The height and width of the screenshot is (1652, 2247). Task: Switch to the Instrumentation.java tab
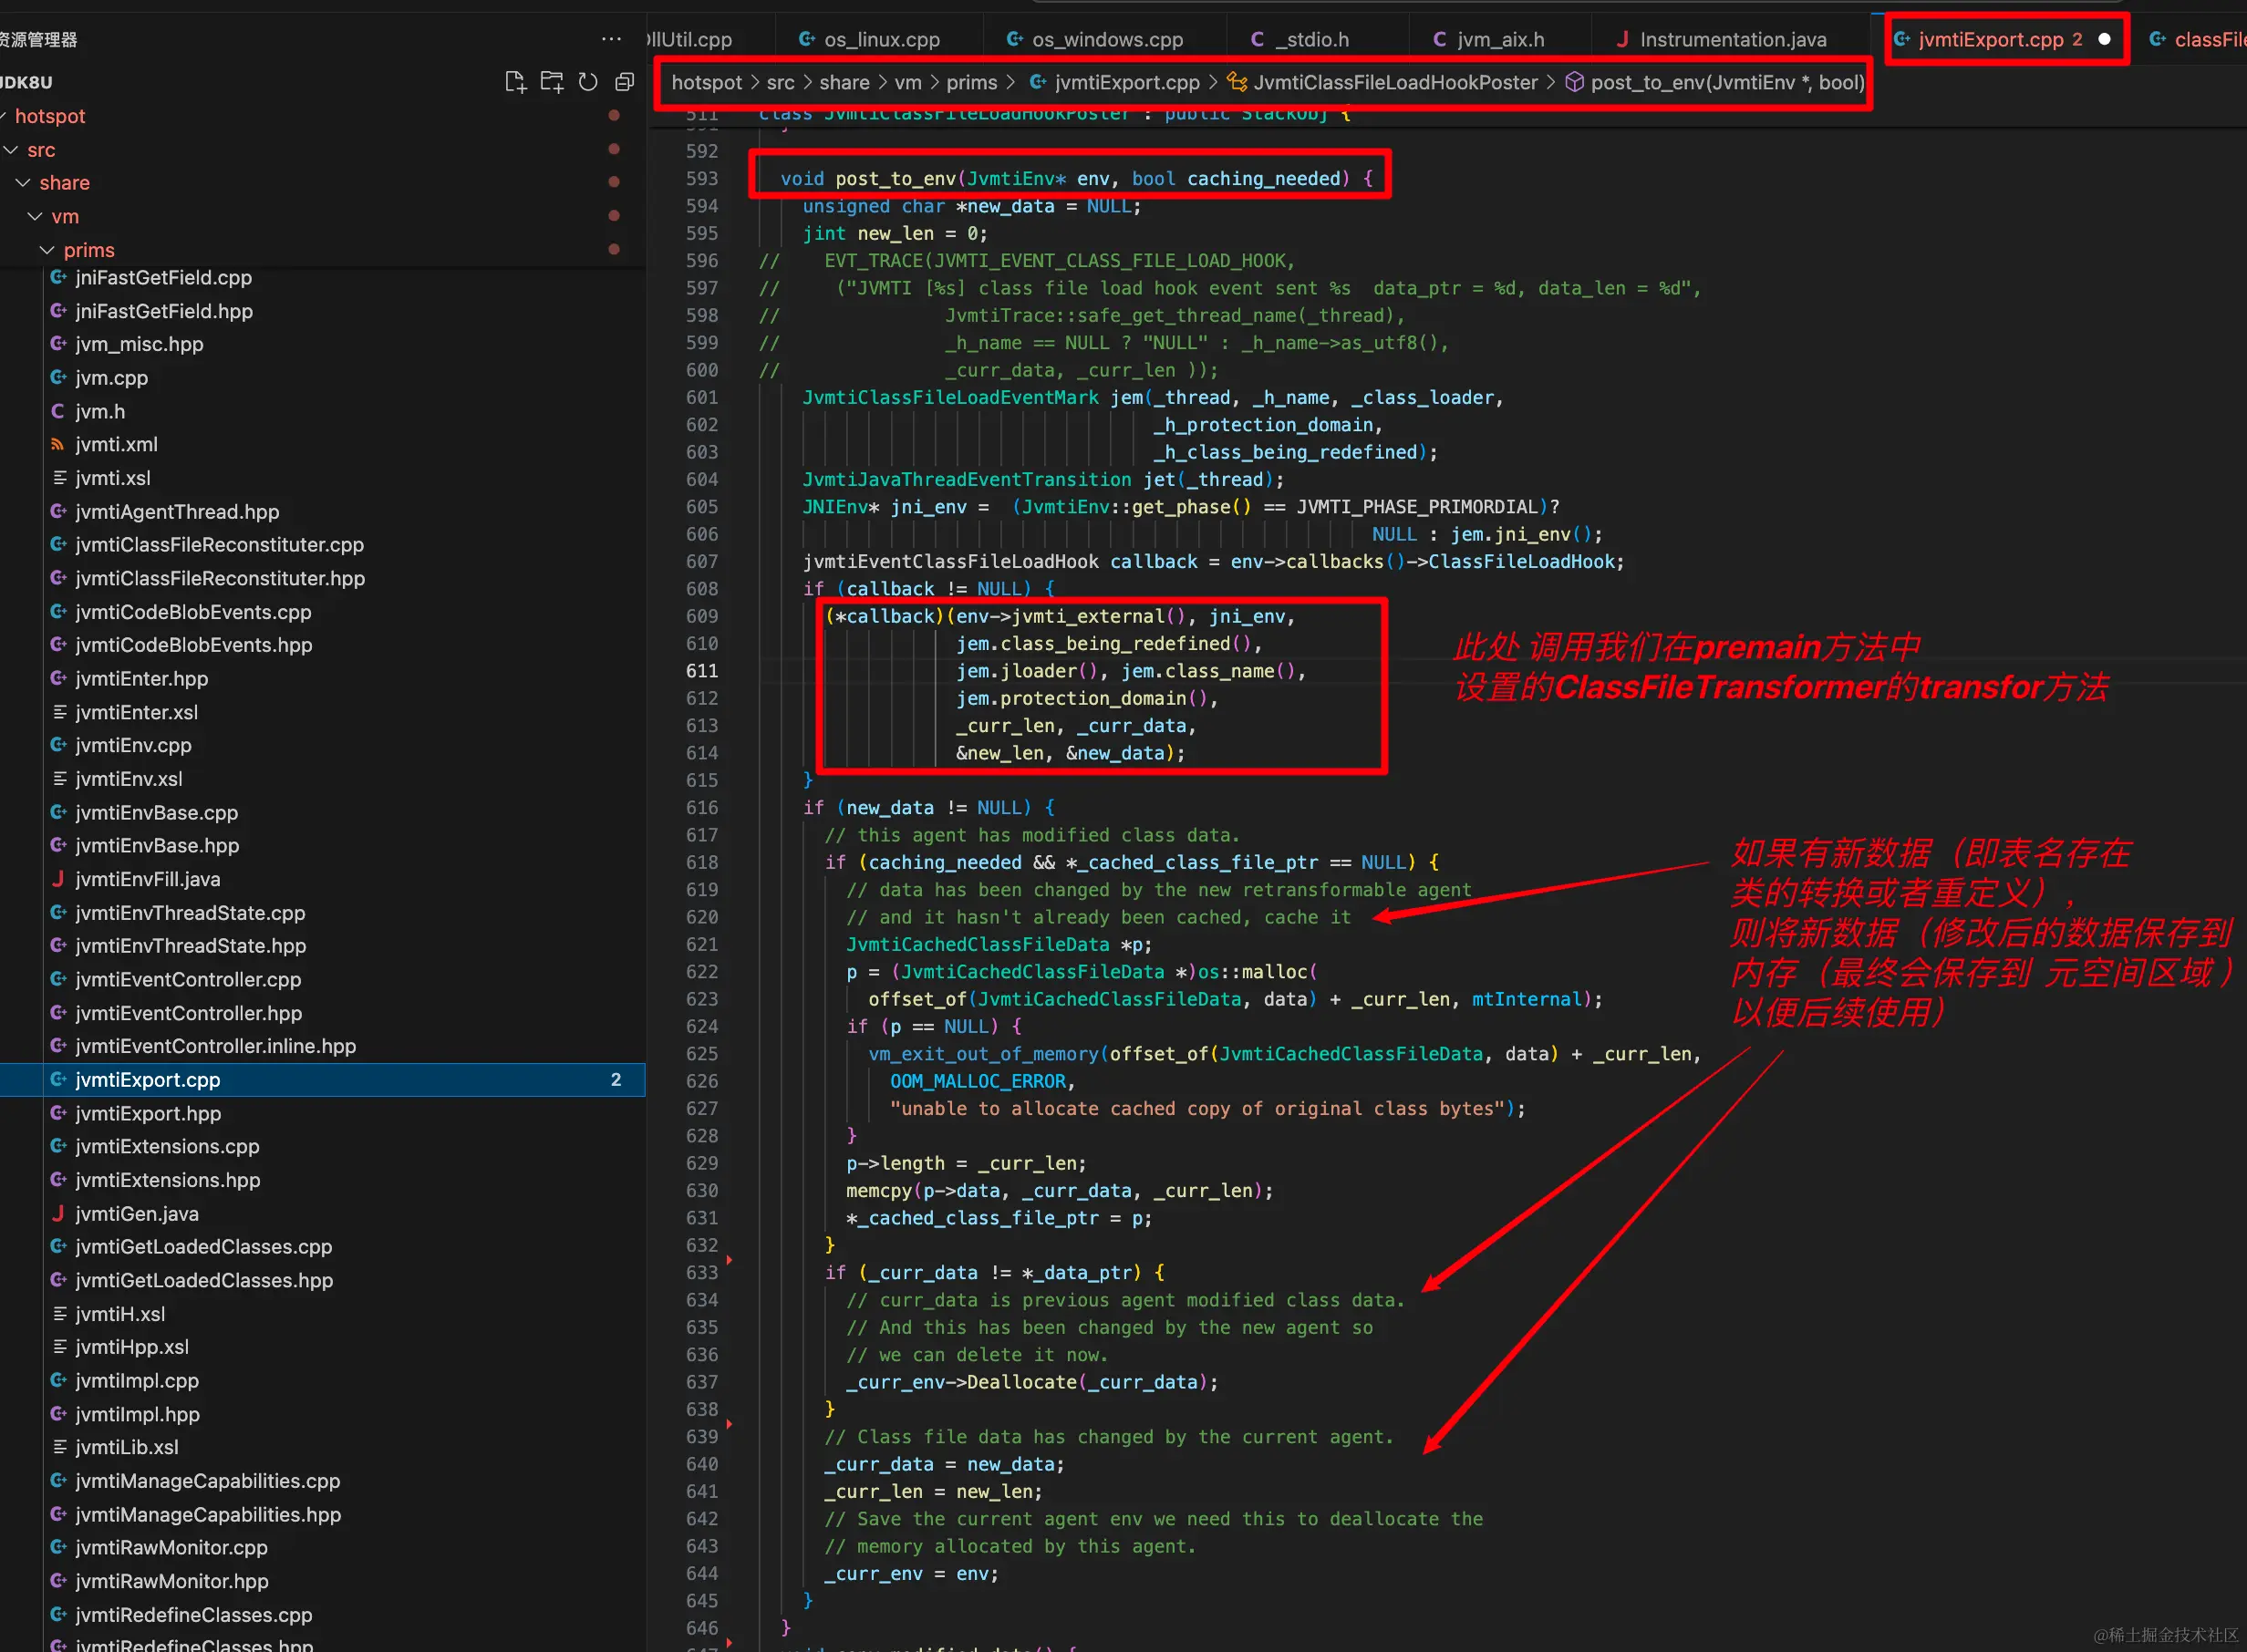pos(1732,39)
